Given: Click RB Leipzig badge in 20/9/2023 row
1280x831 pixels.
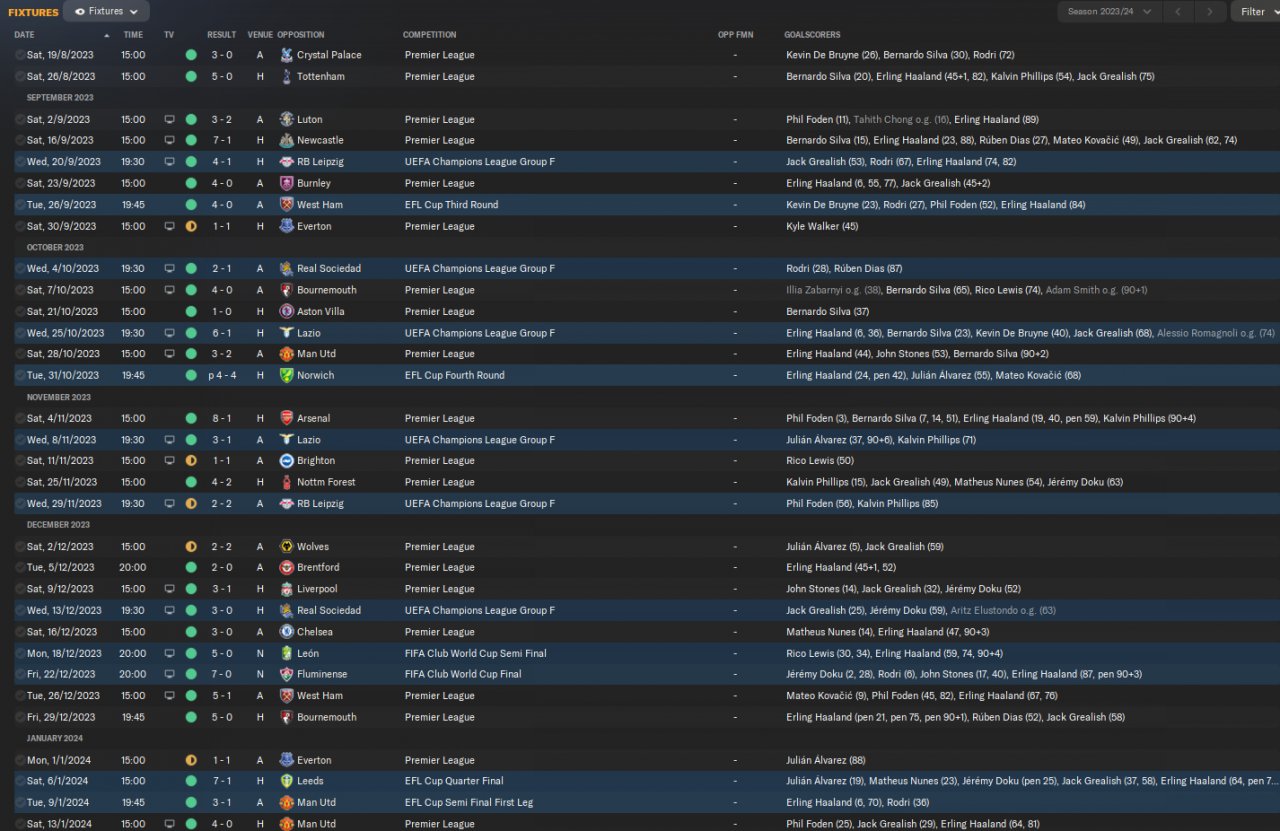Looking at the screenshot, I should [x=287, y=162].
